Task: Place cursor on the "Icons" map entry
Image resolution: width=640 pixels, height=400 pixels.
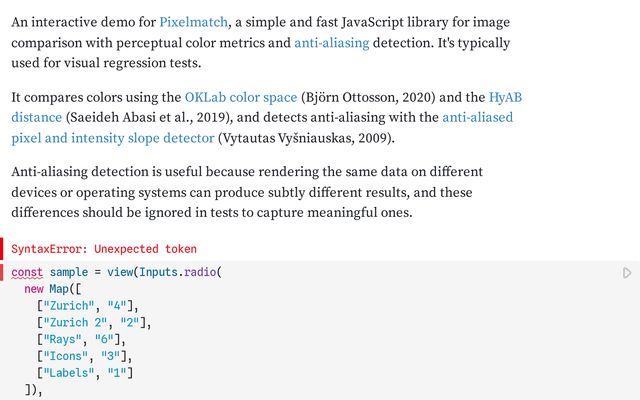Action: (x=84, y=356)
